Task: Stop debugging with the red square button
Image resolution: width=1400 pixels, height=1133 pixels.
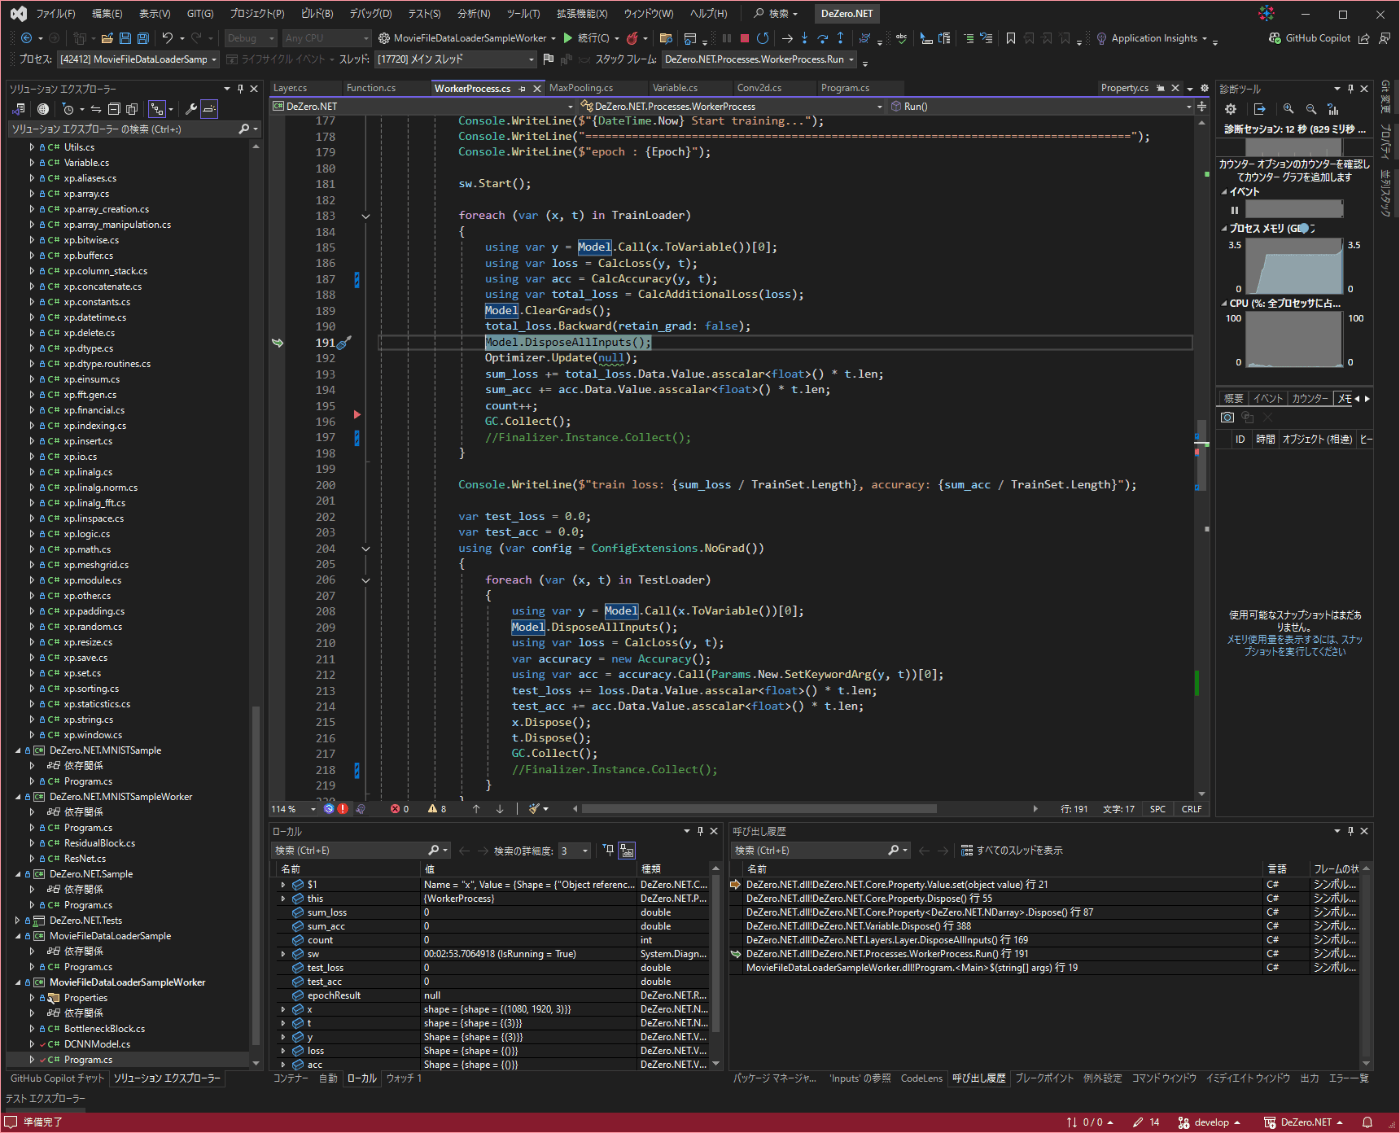Action: coord(745,38)
